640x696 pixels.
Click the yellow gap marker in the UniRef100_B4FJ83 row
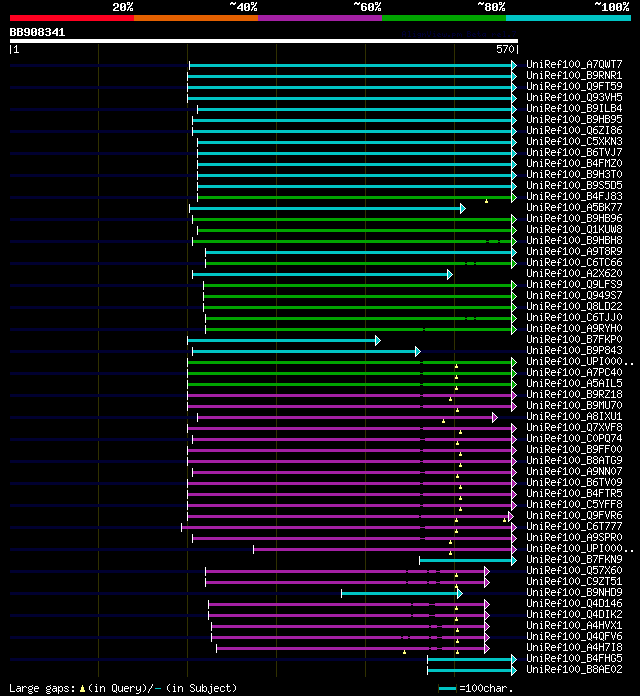486,201
